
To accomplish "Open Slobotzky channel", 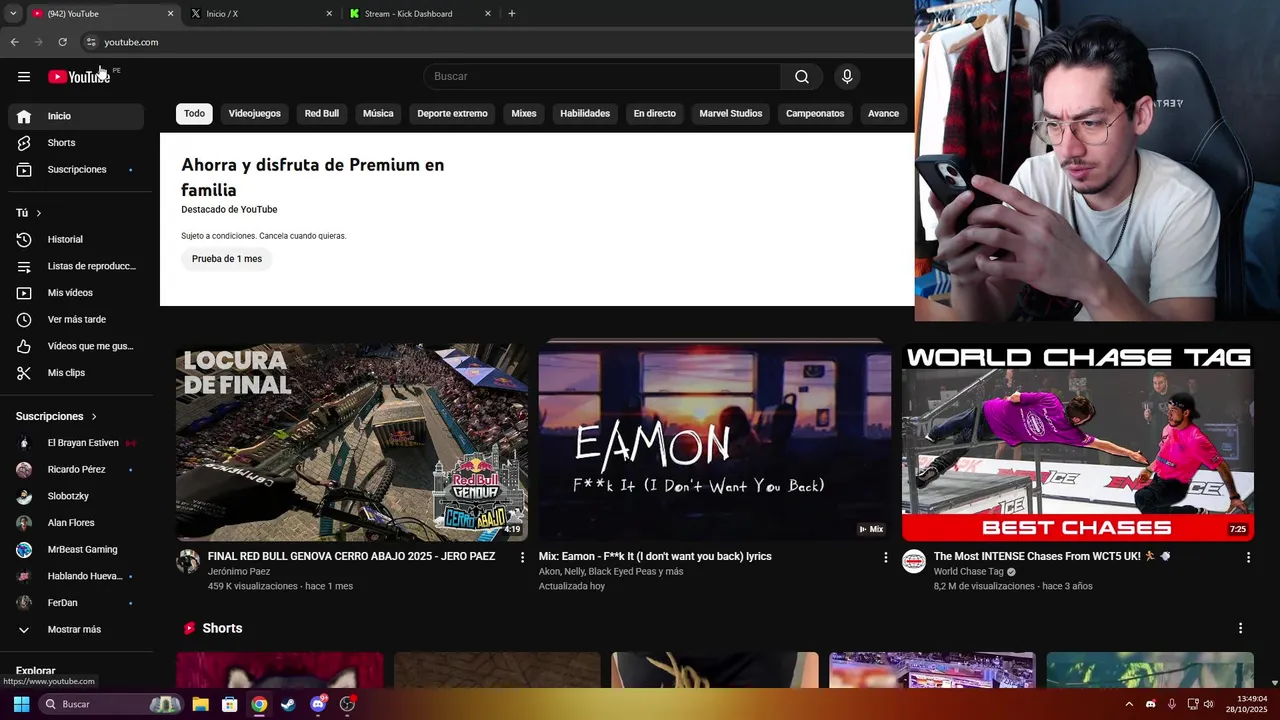I will [x=76, y=496].
